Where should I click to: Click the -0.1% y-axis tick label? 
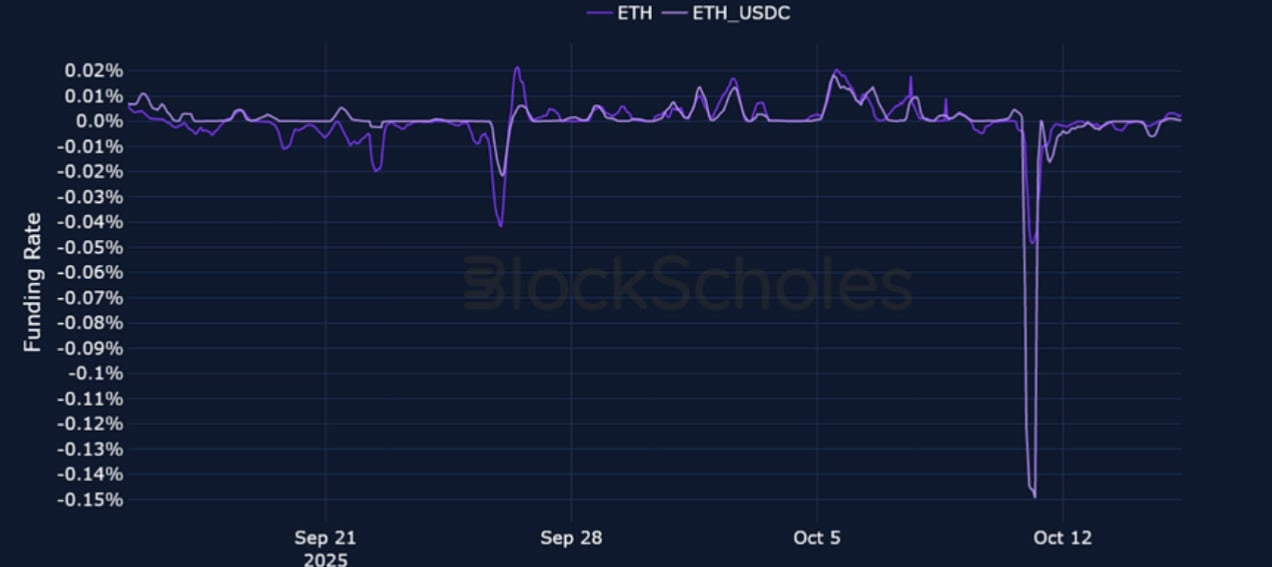tap(96, 373)
